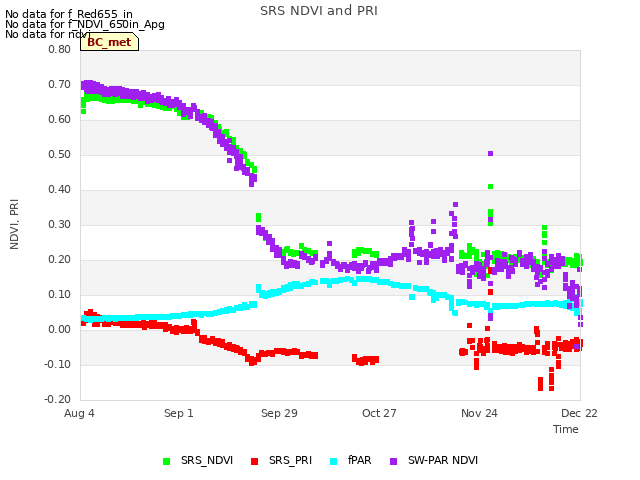Image resolution: width=640 pixels, height=480 pixels.
Task: Click the highest purple outlier point near 0.50
Action: coord(491,153)
